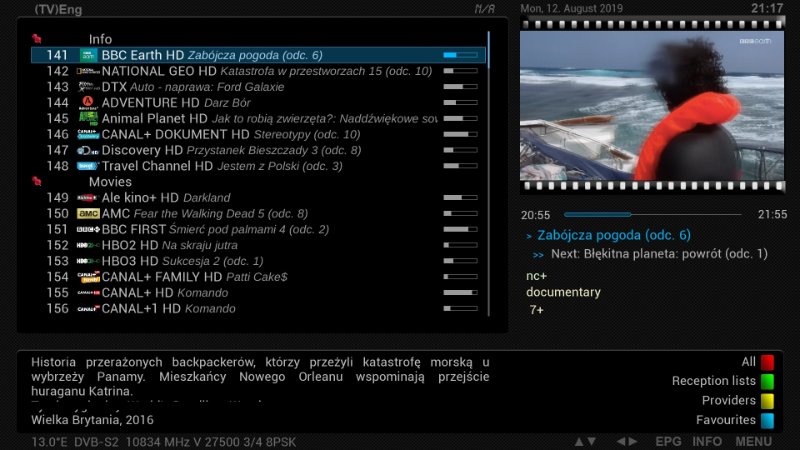The image size is (800, 450).
Task: Click the Discovery HD channel logo
Action: click(x=87, y=150)
